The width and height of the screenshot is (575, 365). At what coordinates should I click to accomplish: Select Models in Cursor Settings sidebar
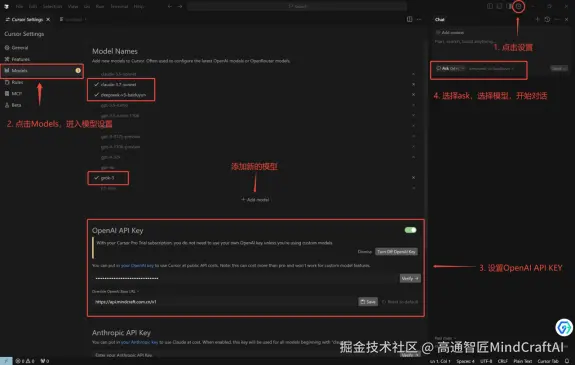click(x=41, y=70)
